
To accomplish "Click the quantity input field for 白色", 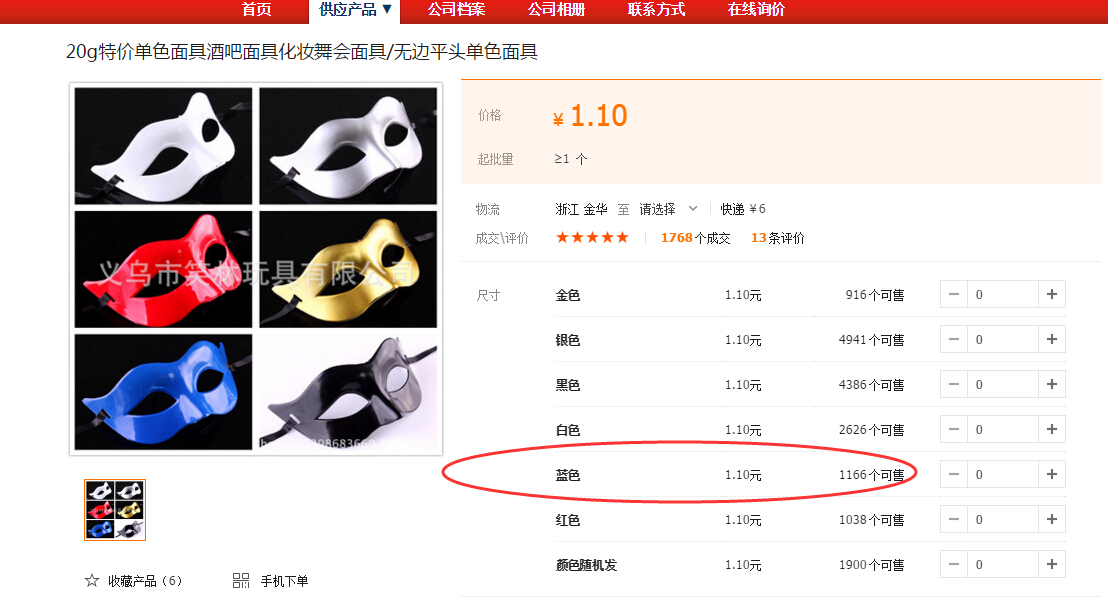I will pos(1002,429).
